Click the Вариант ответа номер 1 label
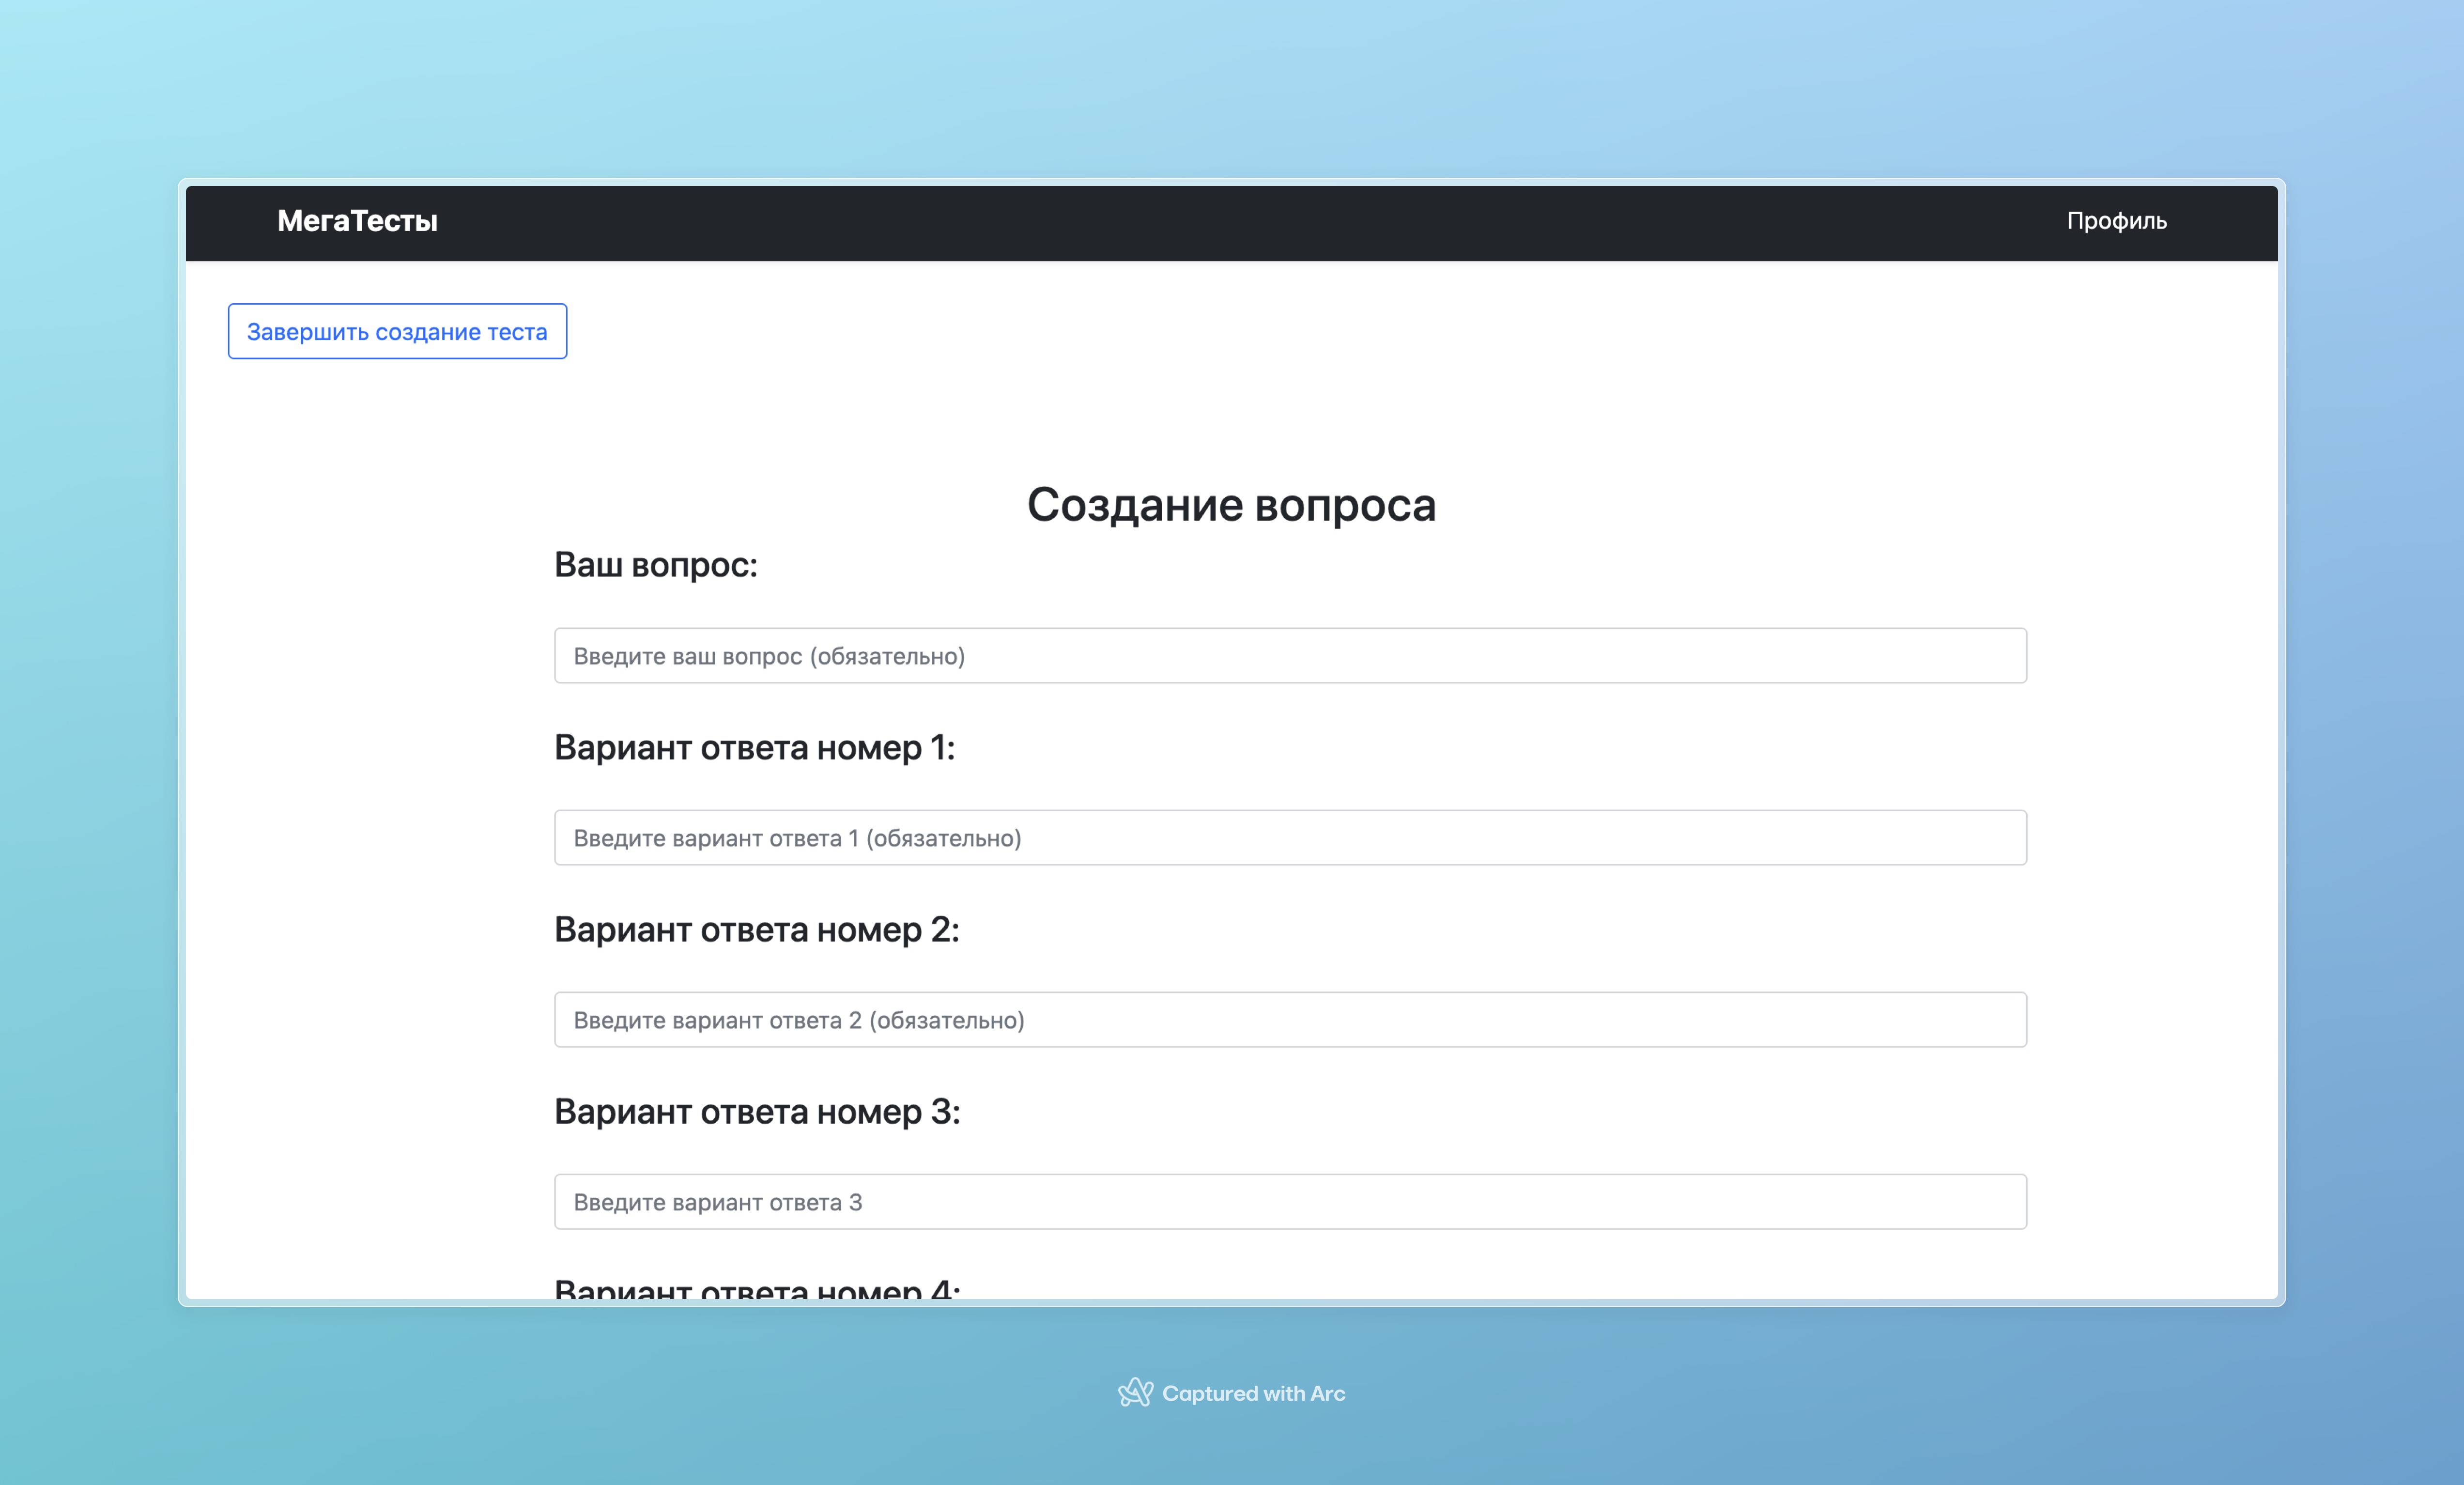 point(754,747)
